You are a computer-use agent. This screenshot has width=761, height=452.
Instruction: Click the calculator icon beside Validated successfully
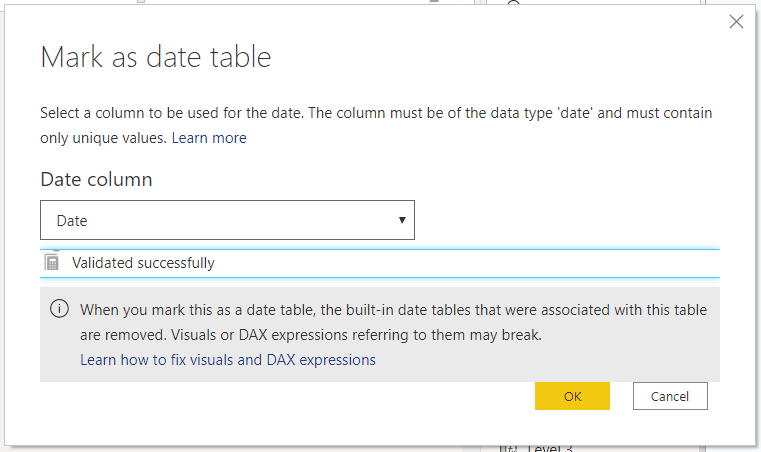tap(51, 262)
